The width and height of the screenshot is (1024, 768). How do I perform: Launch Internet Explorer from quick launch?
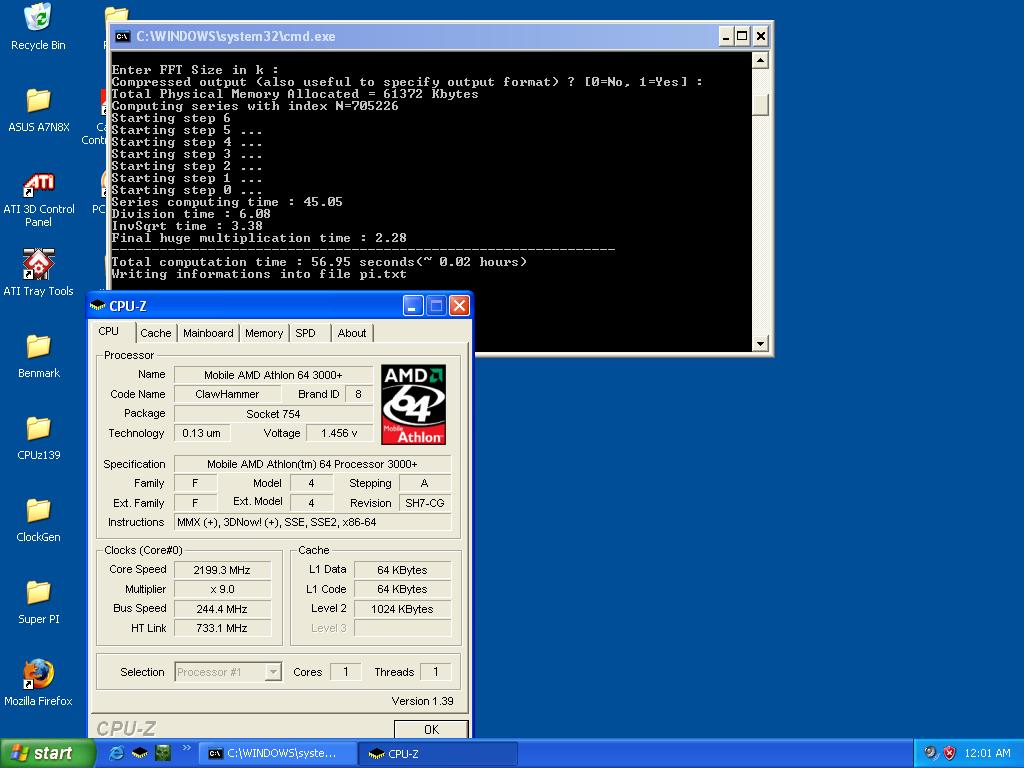[x=116, y=753]
